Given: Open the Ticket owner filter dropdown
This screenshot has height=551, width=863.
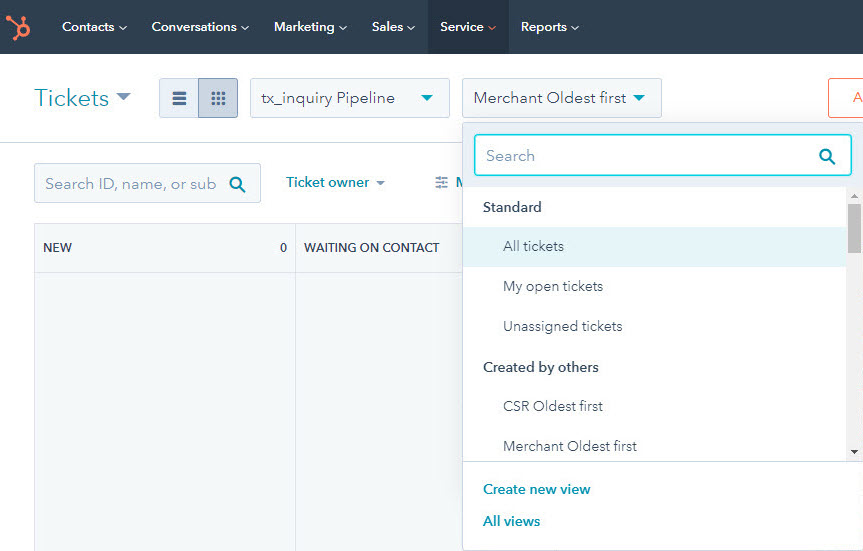Looking at the screenshot, I should pos(335,182).
